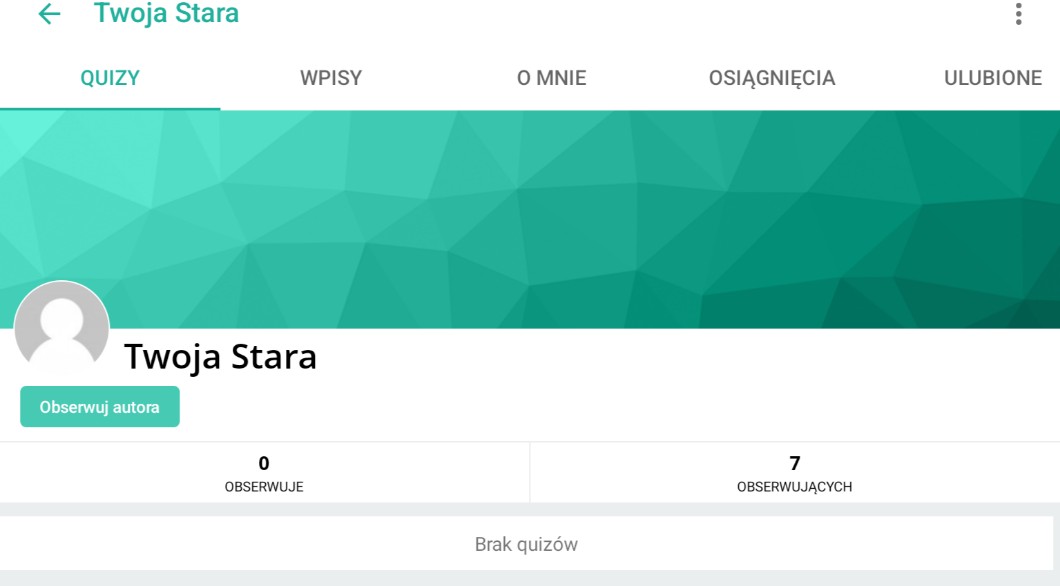
Task: Click the bold profile name beside avatar
Action: pyautogui.click(x=220, y=357)
